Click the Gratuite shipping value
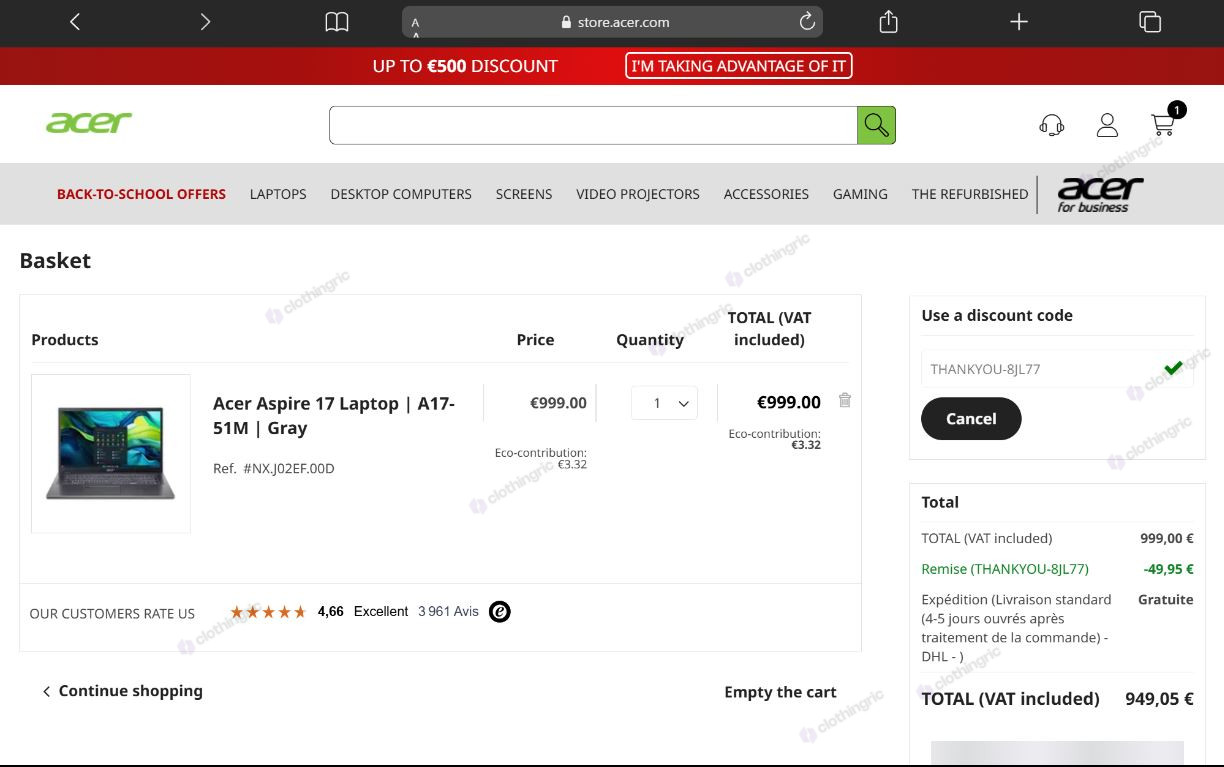This screenshot has width=1224, height=767. (1166, 600)
